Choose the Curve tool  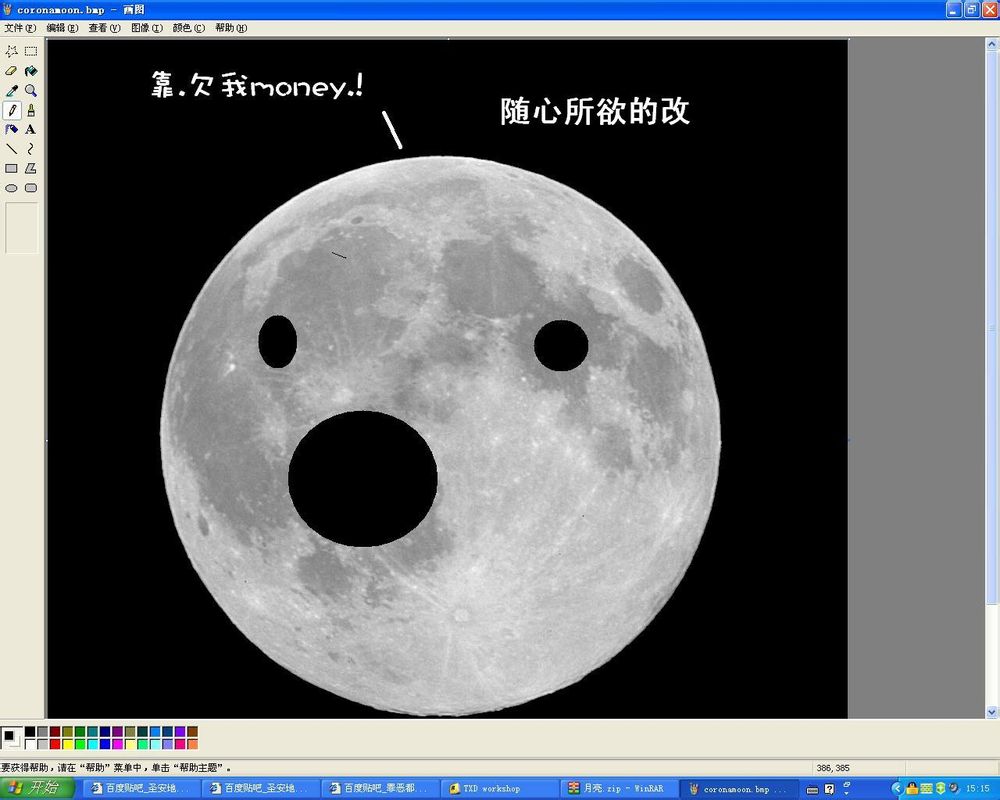(31, 149)
